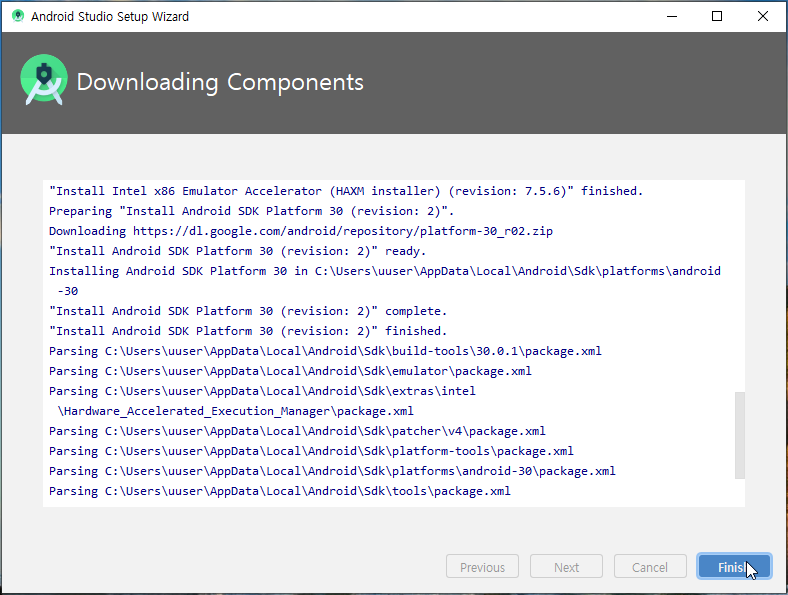Click the small Android Studio title bar icon
This screenshot has width=788, height=595.
18,16
